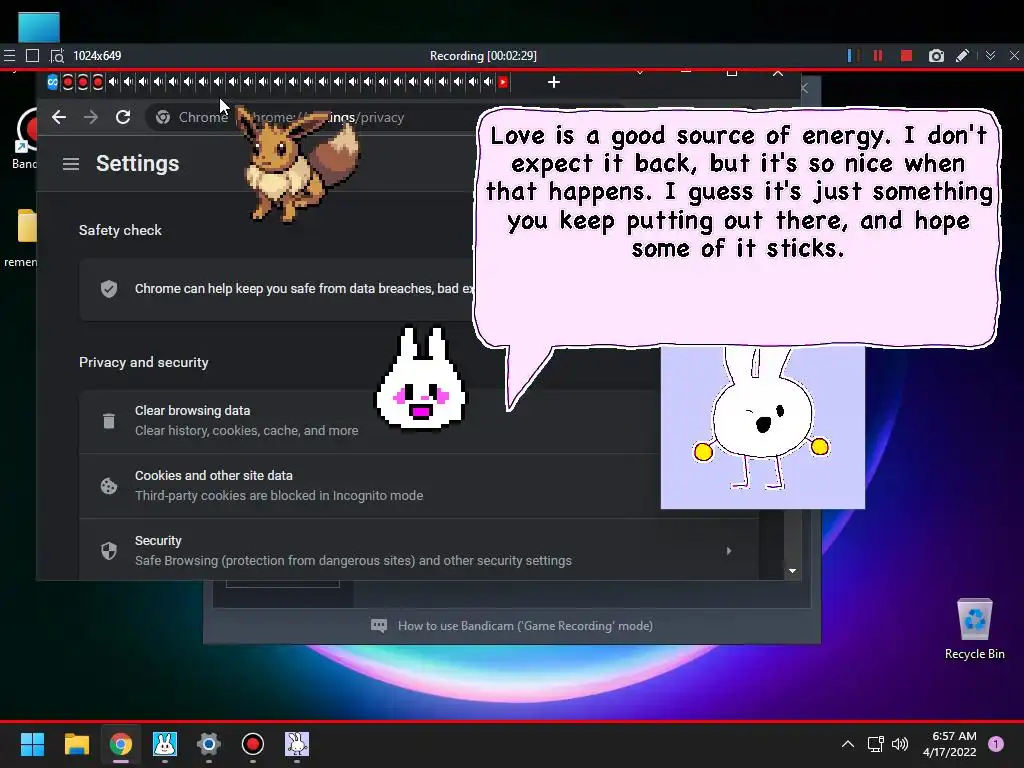Click the pink speech bubble text
This screenshot has width=1024, height=768.
click(739, 191)
